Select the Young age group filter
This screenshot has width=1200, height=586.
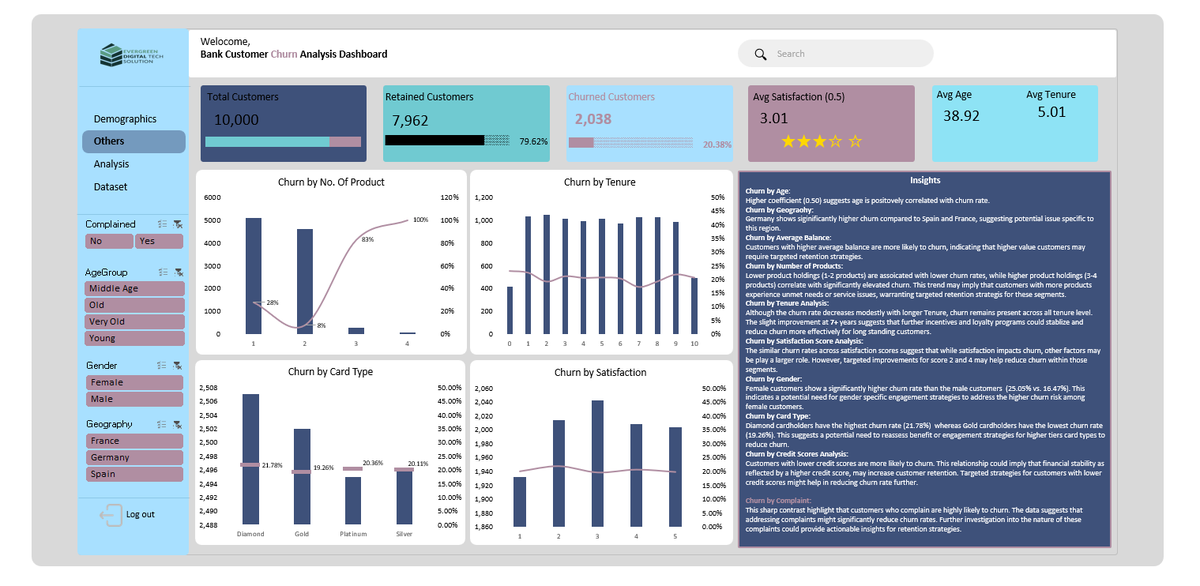134,339
